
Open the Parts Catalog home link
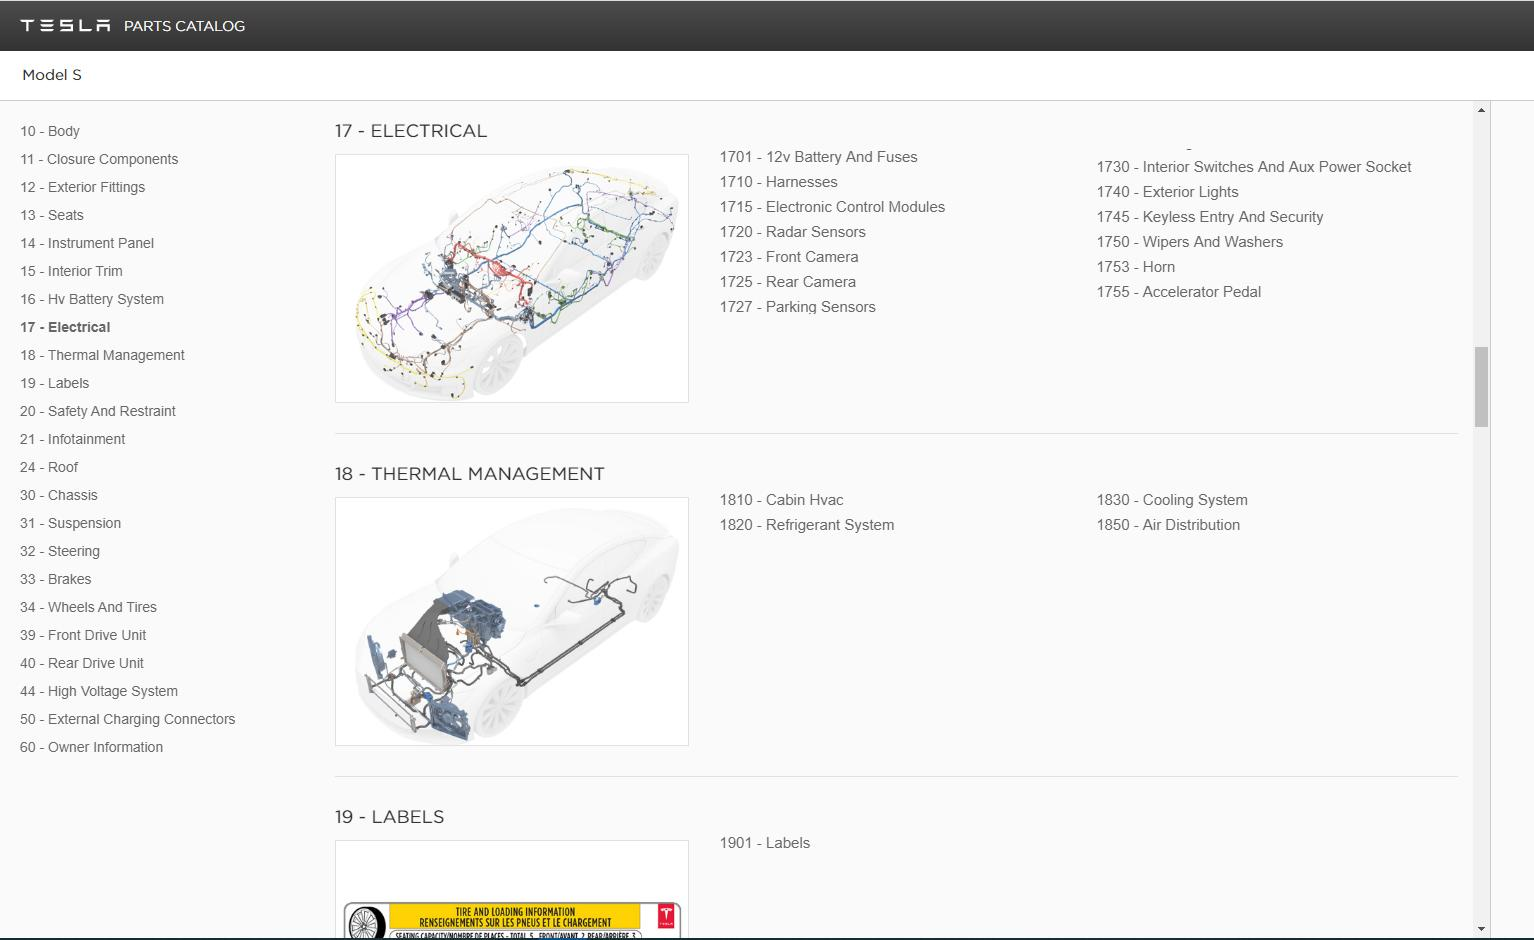(x=184, y=26)
